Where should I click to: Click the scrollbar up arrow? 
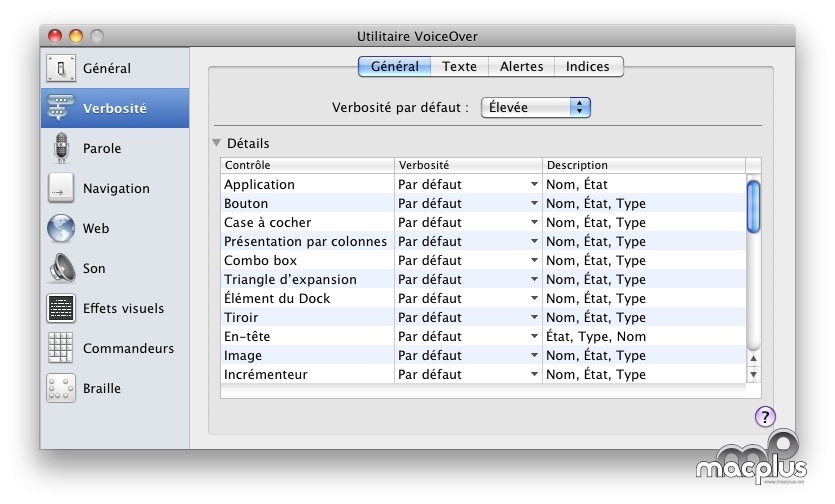pyautogui.click(x=753, y=359)
